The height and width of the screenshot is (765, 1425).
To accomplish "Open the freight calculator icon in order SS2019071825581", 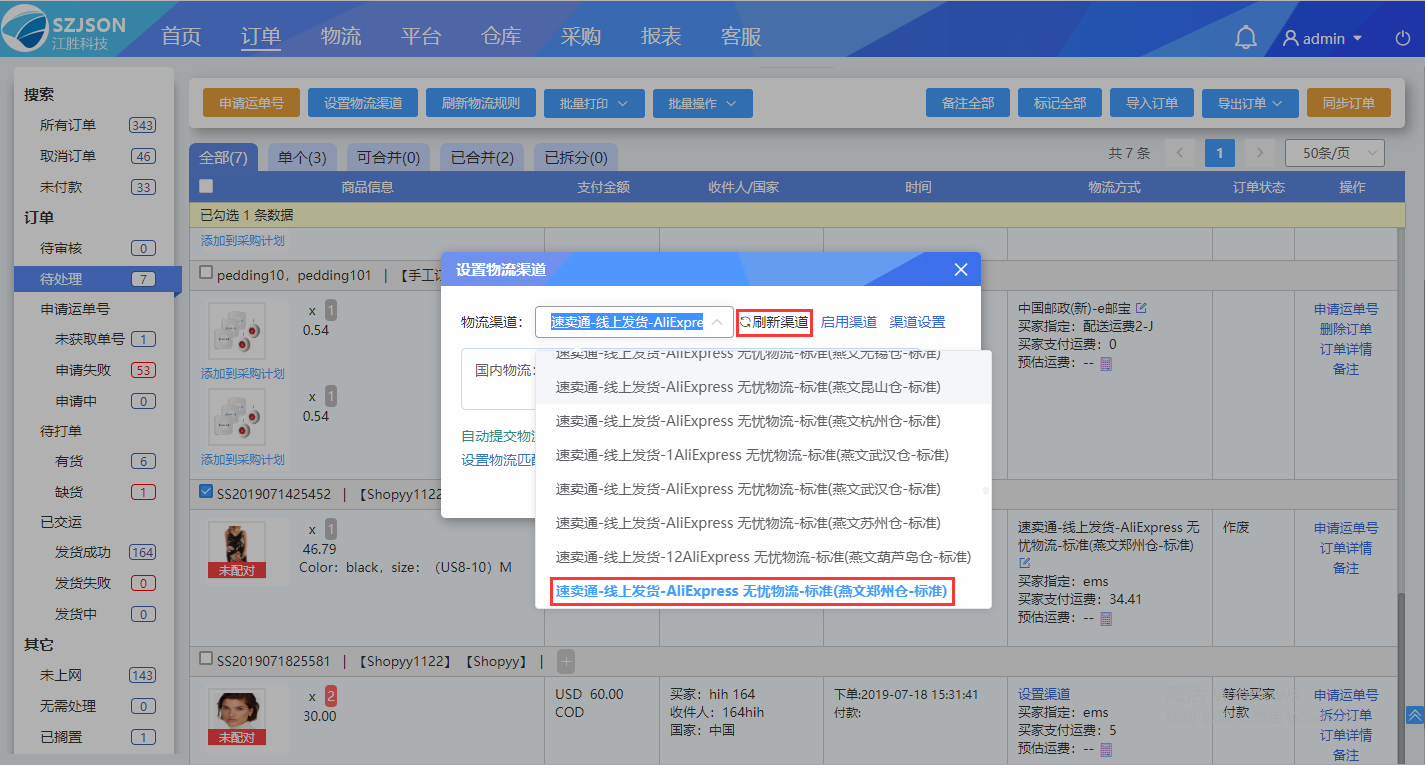I will point(1106,749).
